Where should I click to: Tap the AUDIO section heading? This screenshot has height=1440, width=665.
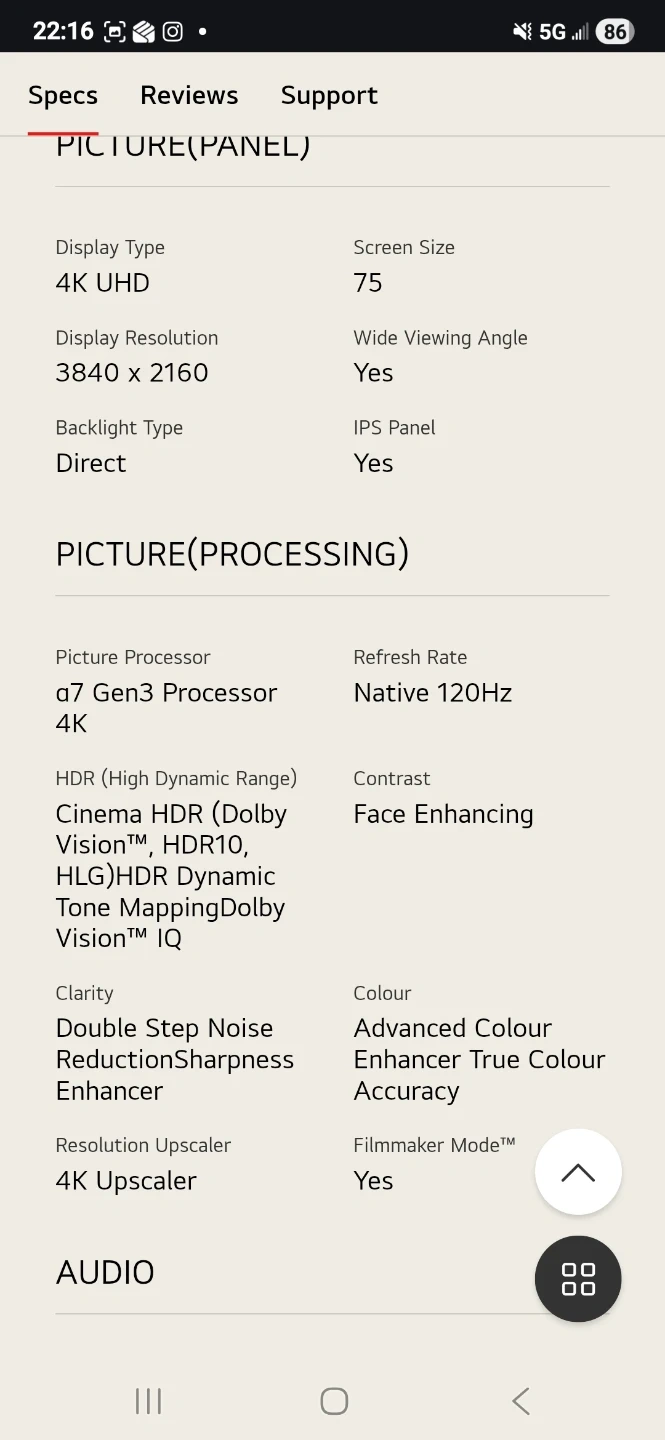tap(105, 1273)
